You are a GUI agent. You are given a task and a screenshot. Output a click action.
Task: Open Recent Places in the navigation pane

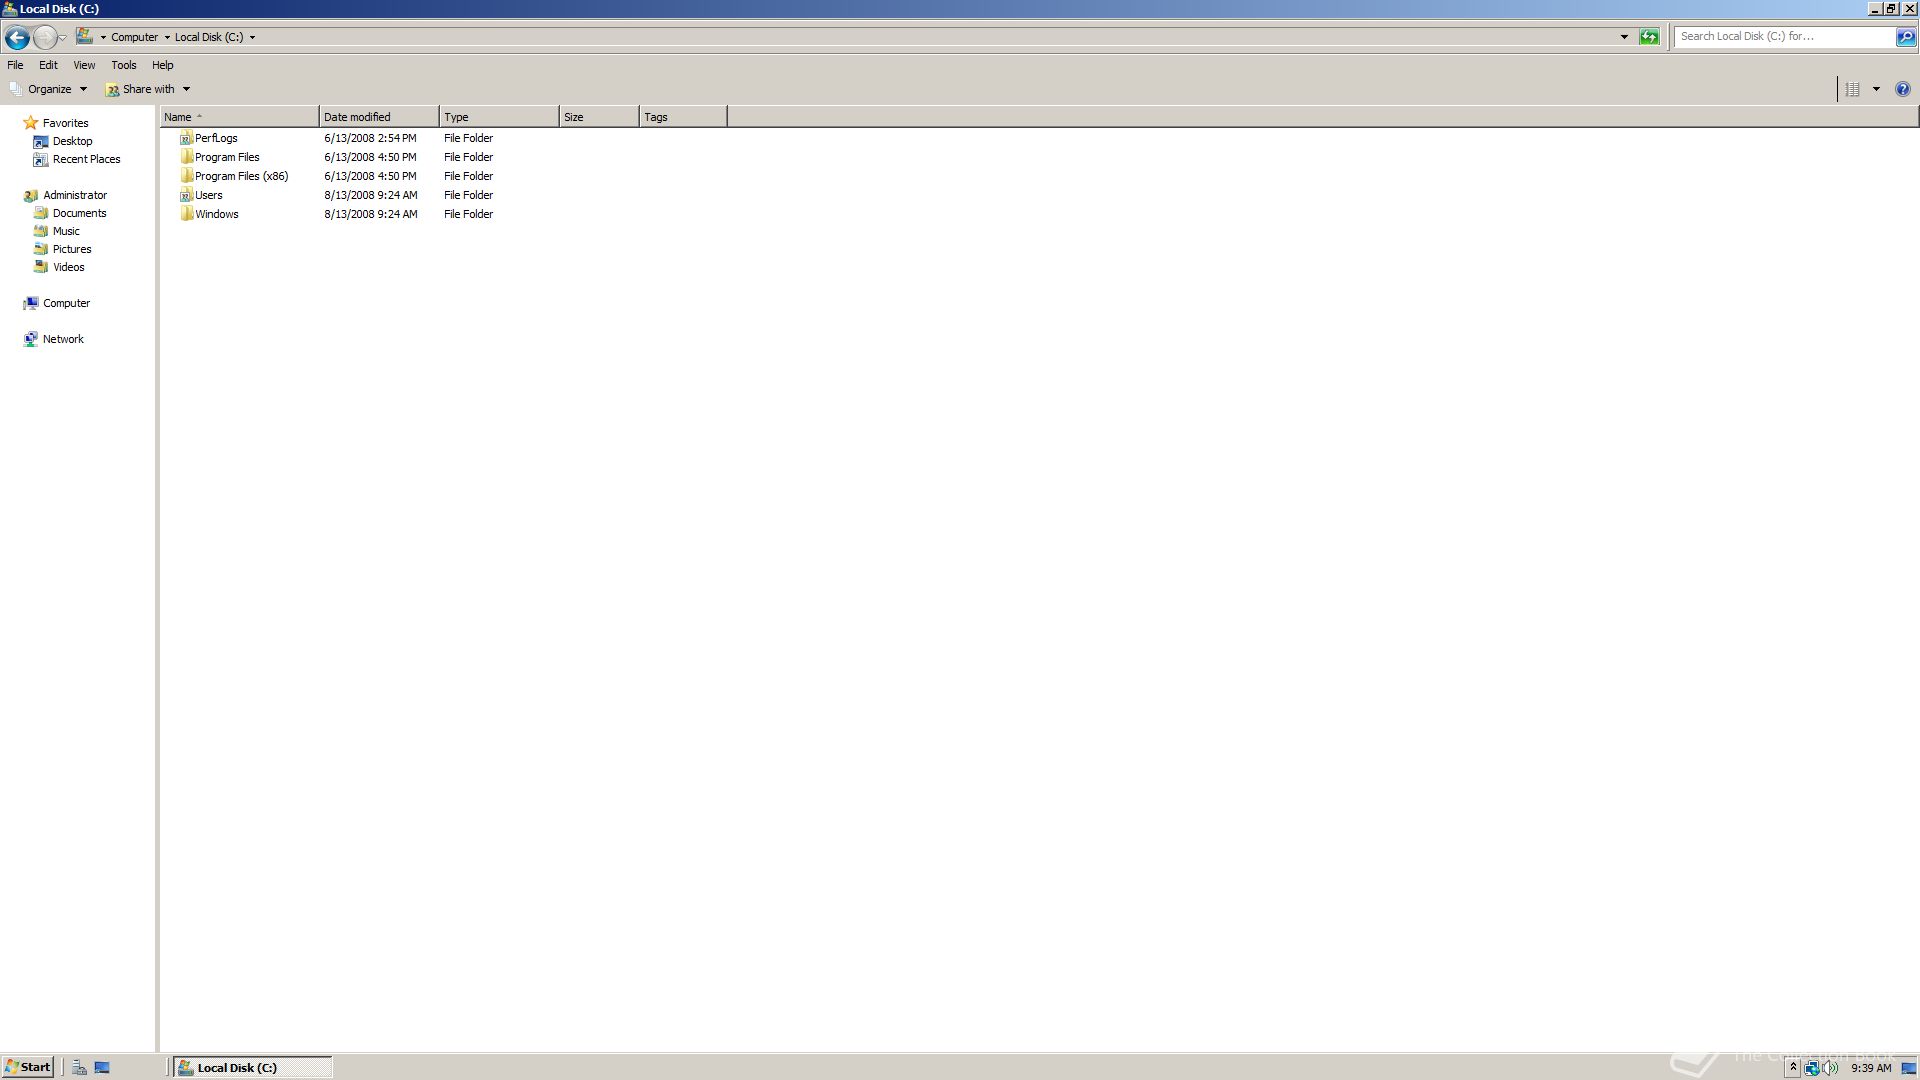point(86,159)
